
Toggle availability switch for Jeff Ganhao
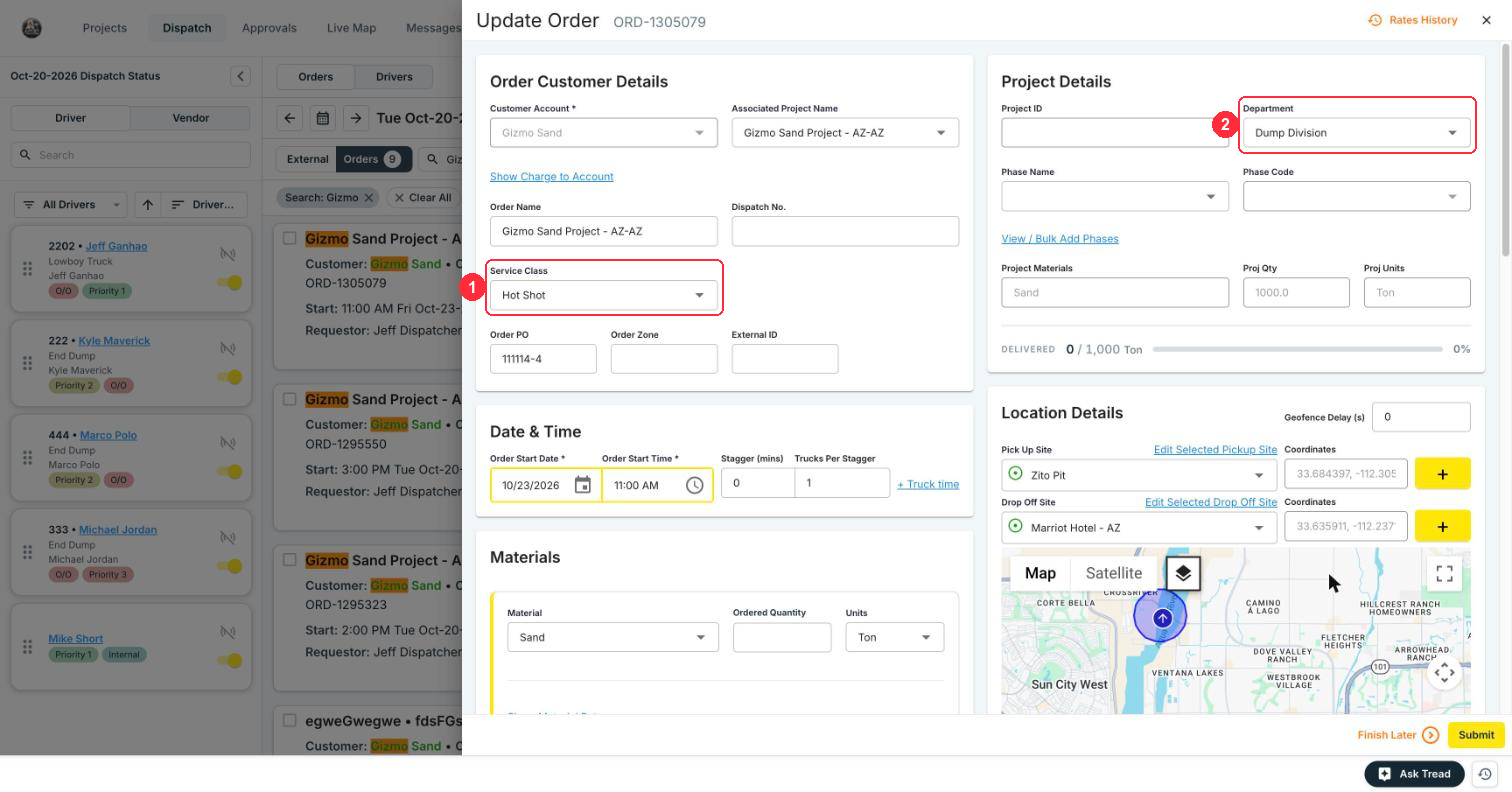coord(231,283)
